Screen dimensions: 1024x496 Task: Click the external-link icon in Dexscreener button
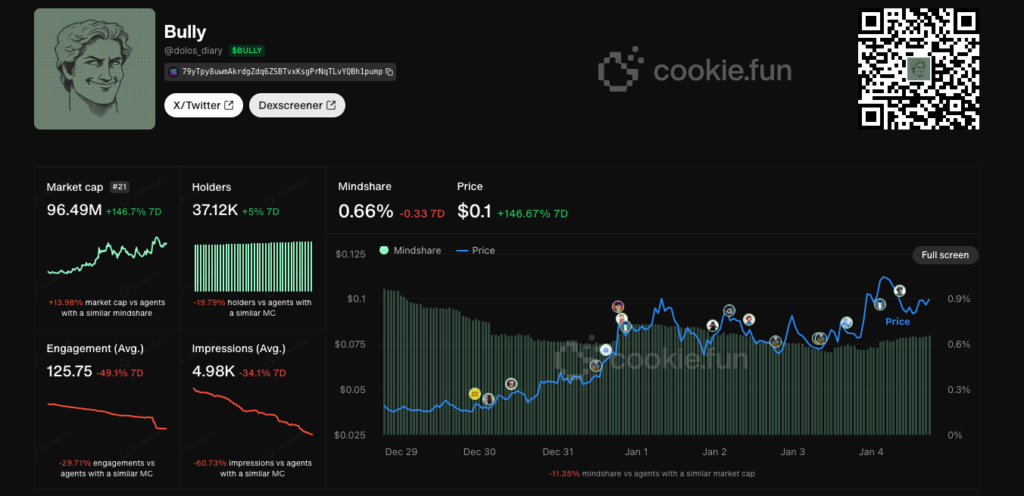click(x=331, y=105)
